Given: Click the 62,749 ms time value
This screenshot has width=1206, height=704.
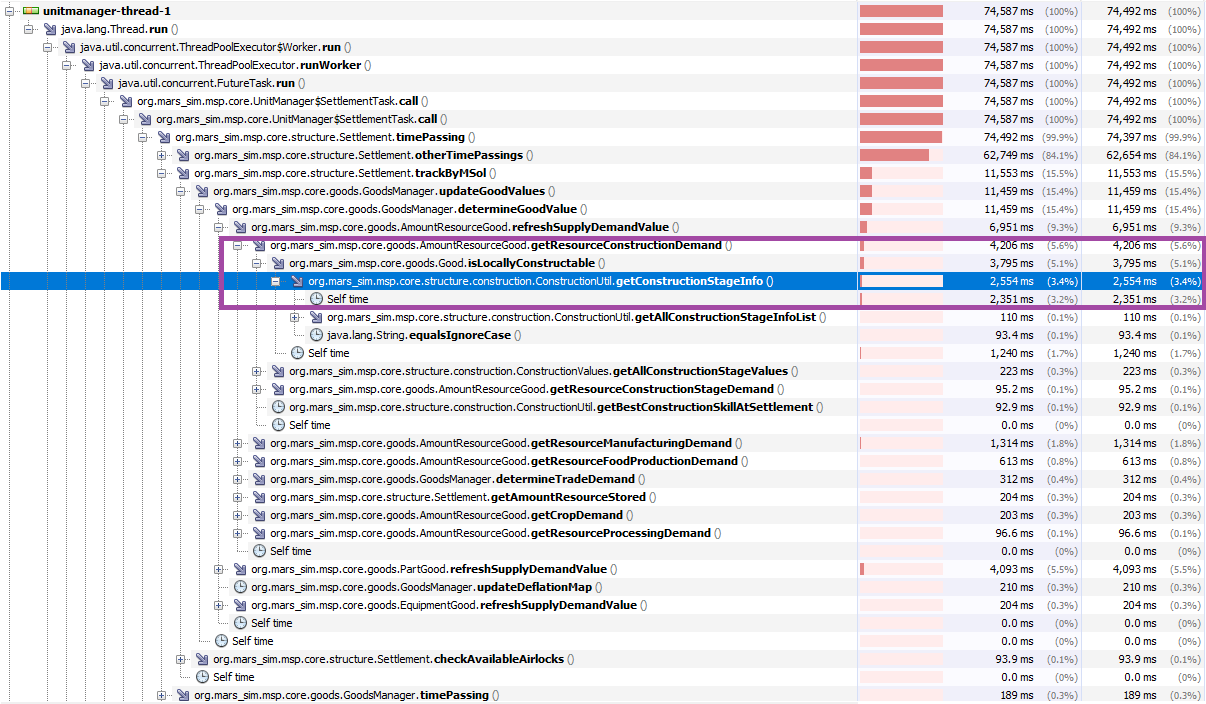Looking at the screenshot, I should click(1006, 155).
